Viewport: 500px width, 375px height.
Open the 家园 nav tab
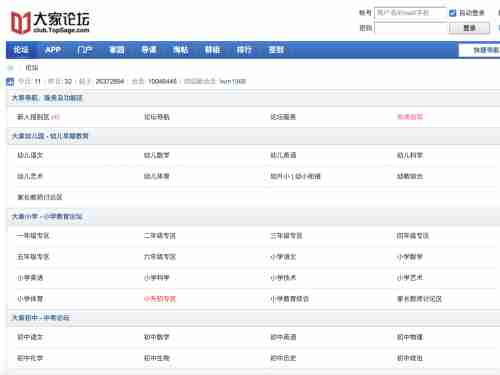pos(117,50)
